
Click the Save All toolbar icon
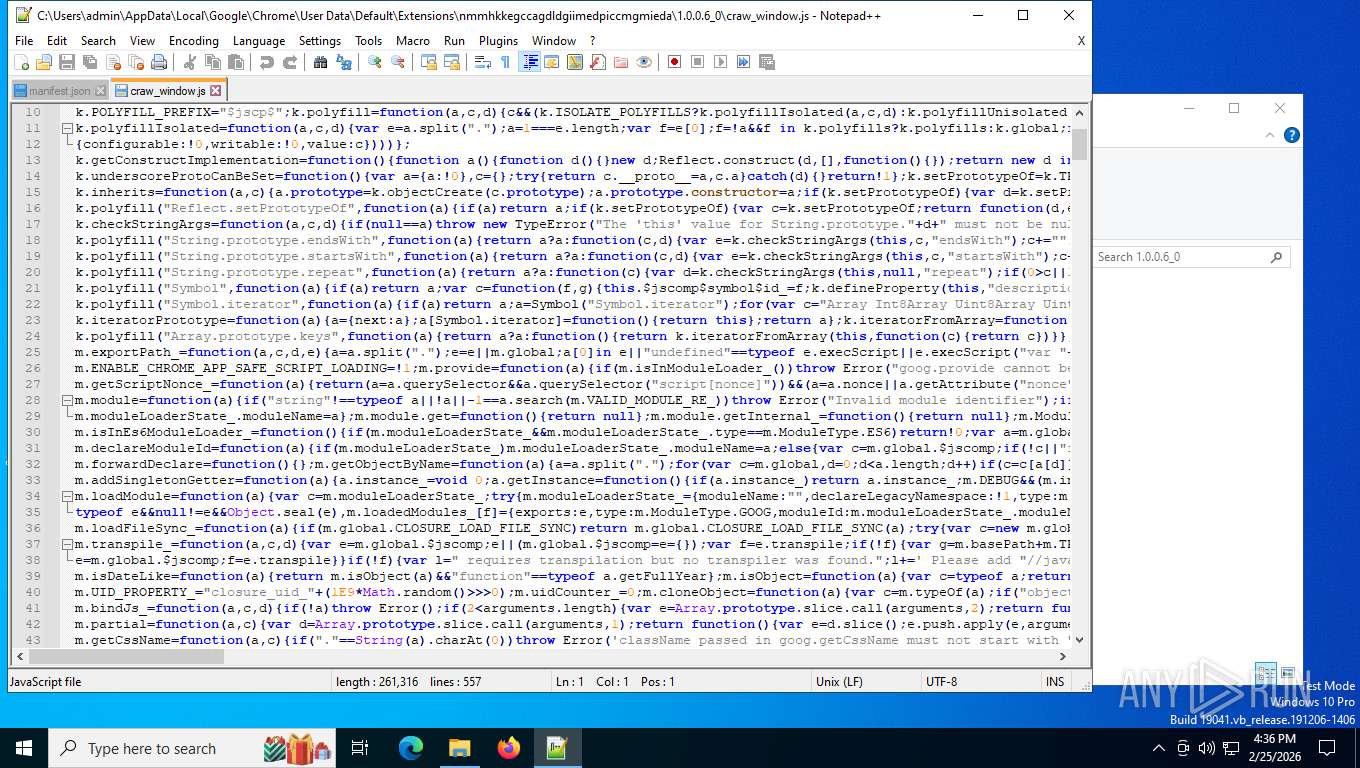[90, 62]
